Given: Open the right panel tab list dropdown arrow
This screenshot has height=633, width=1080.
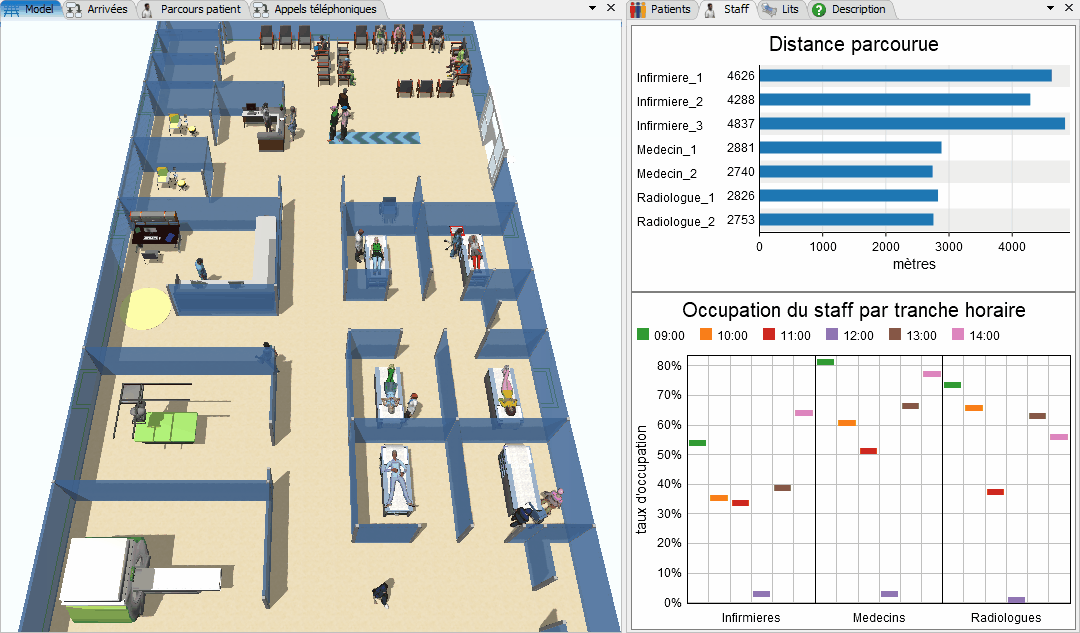Looking at the screenshot, I should (x=1050, y=7).
